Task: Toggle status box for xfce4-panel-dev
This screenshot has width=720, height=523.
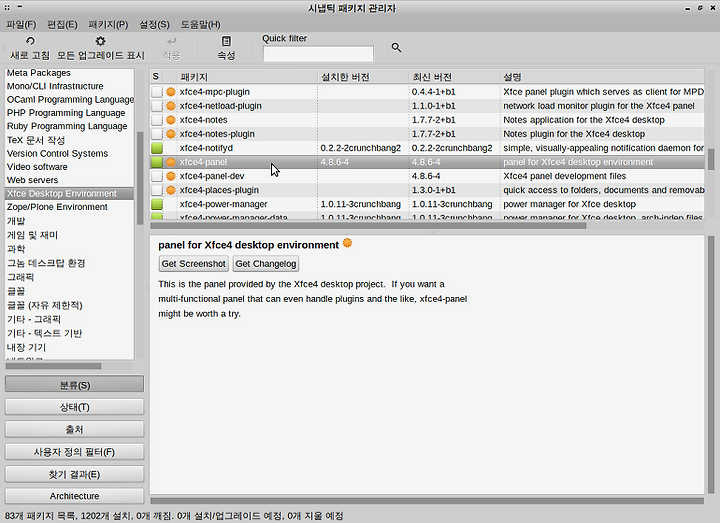Action: [x=157, y=176]
